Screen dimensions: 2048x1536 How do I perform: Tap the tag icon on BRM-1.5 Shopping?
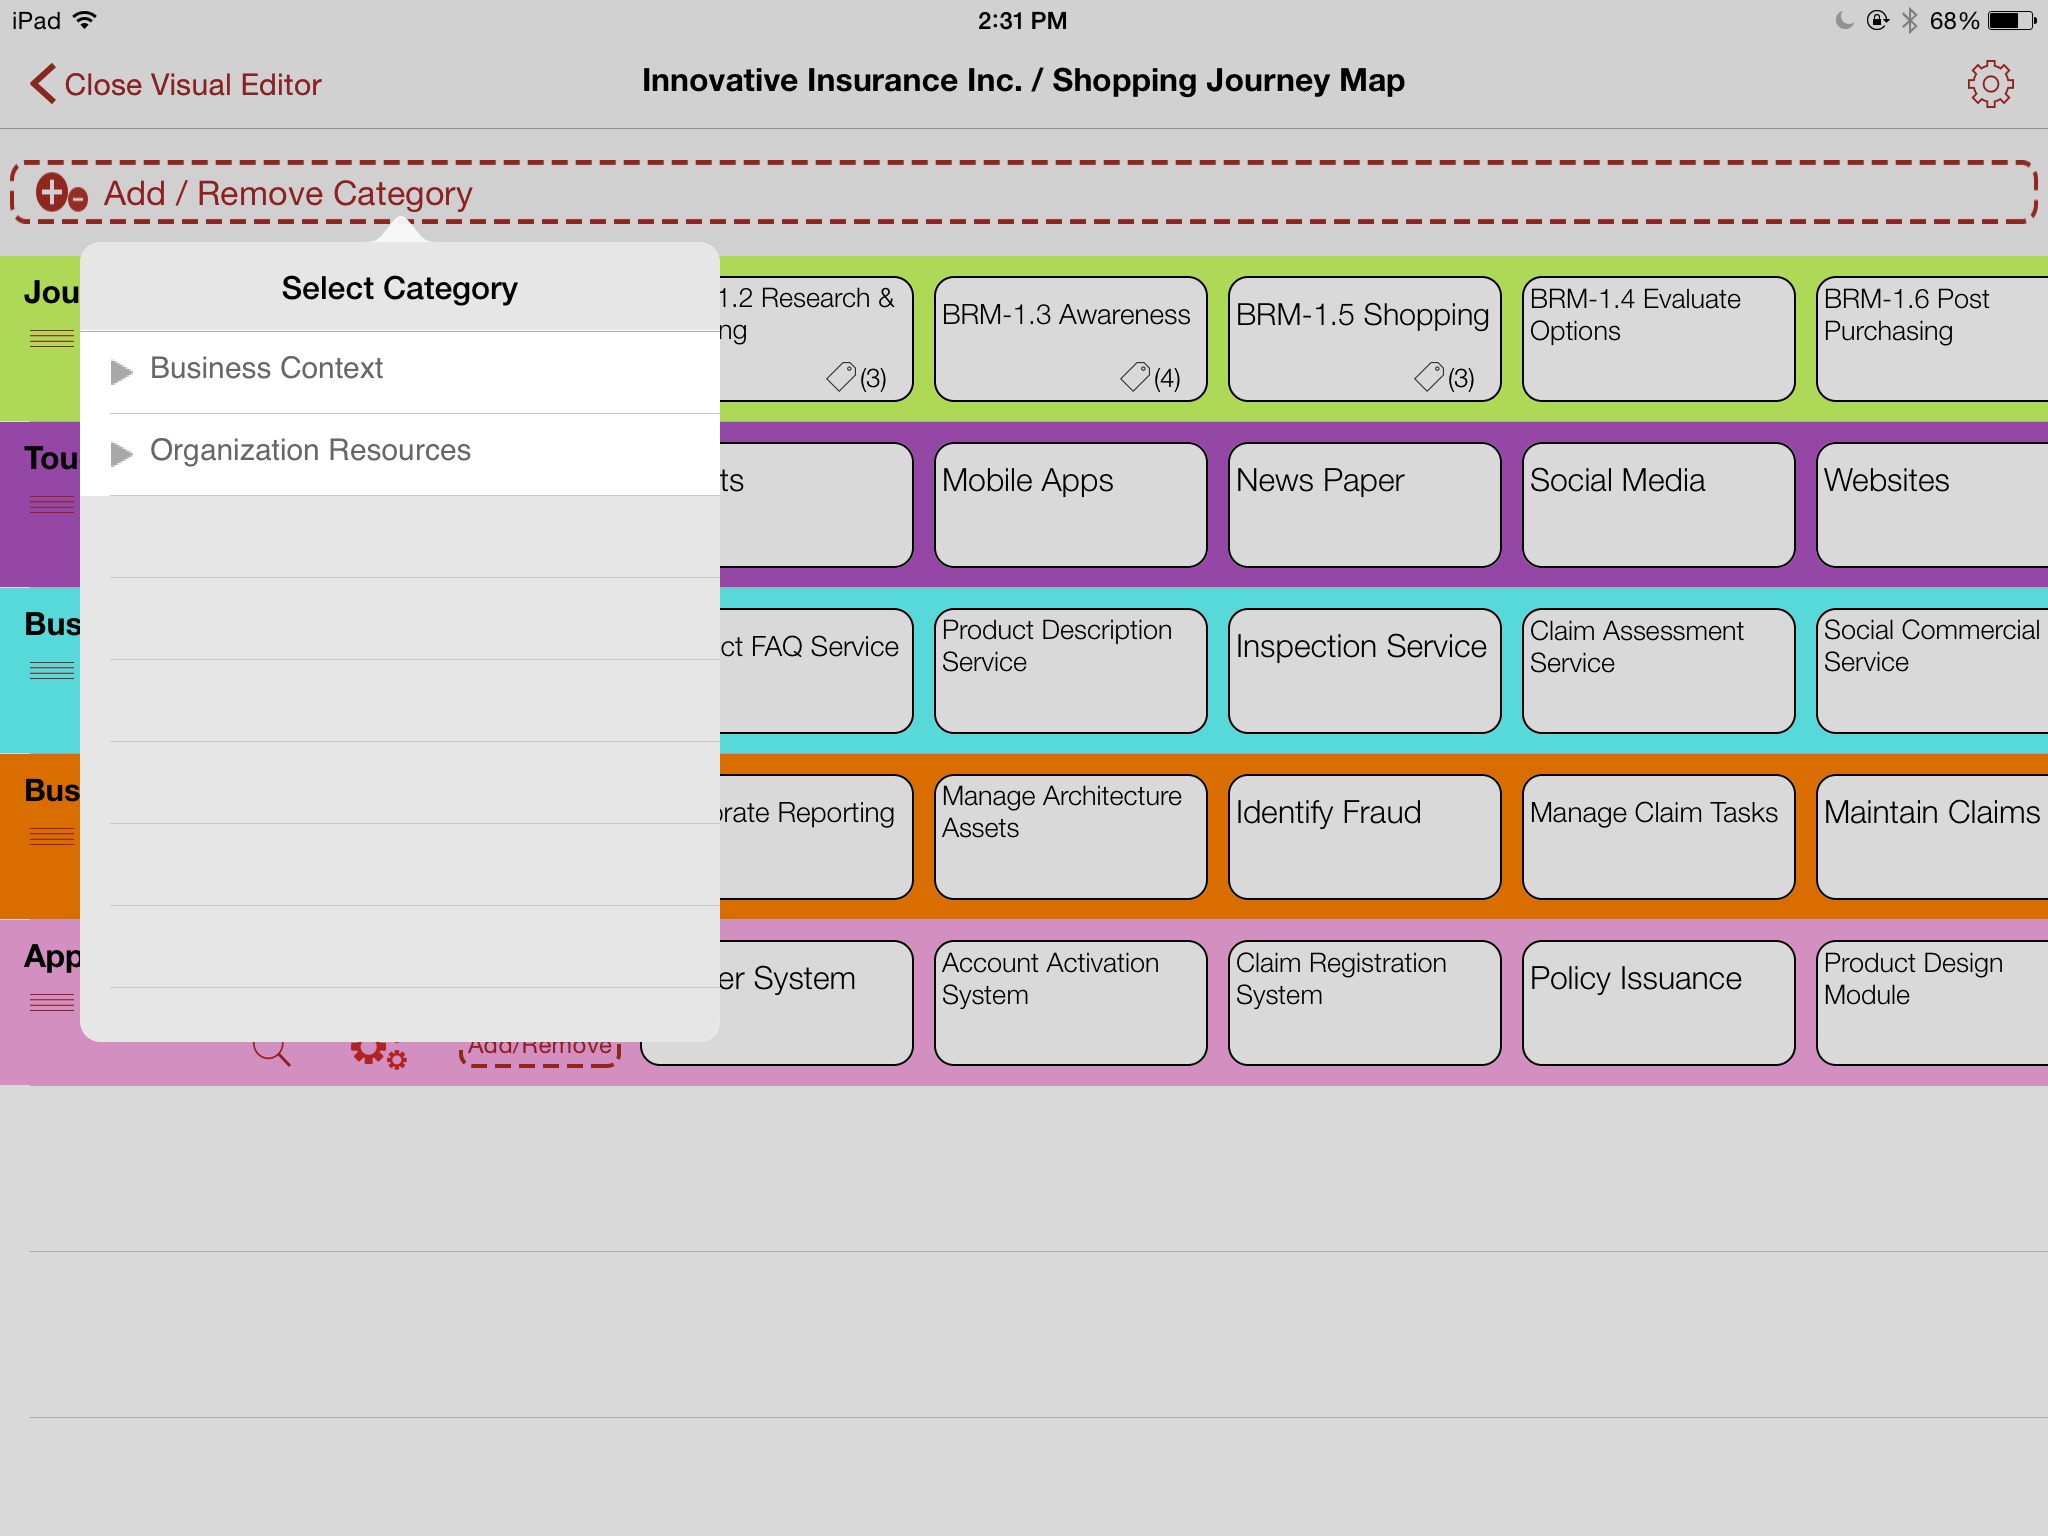point(1430,377)
